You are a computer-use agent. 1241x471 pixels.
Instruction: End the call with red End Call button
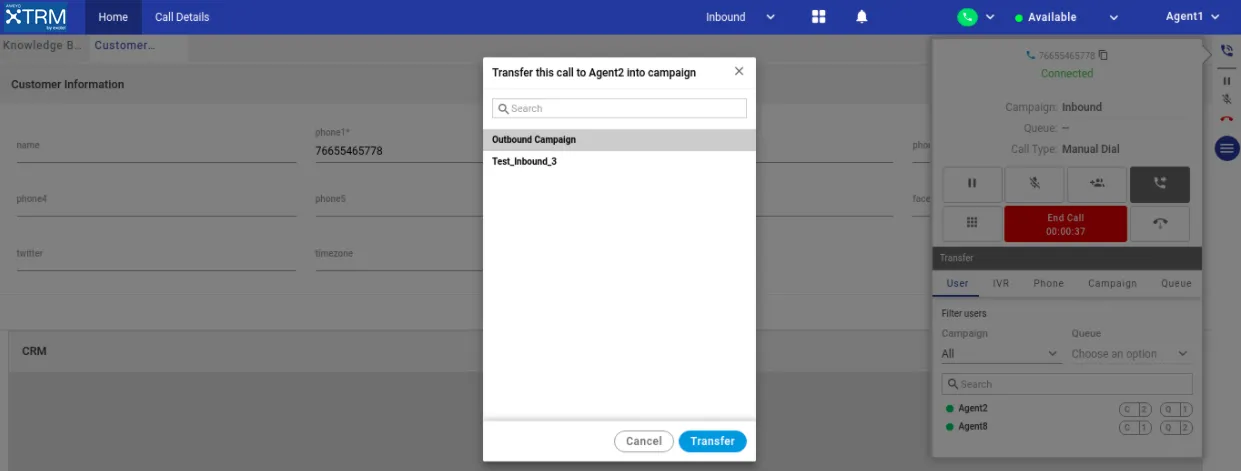tap(1065, 224)
